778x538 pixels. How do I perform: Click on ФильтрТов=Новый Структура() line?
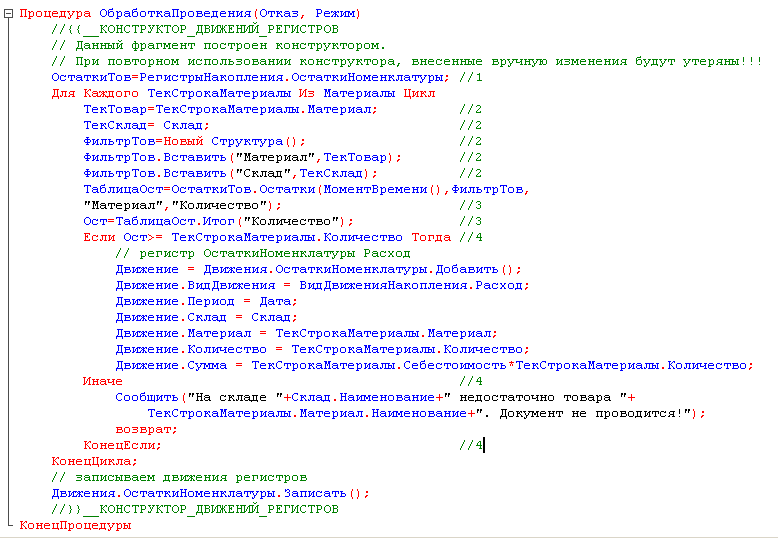[194, 141]
